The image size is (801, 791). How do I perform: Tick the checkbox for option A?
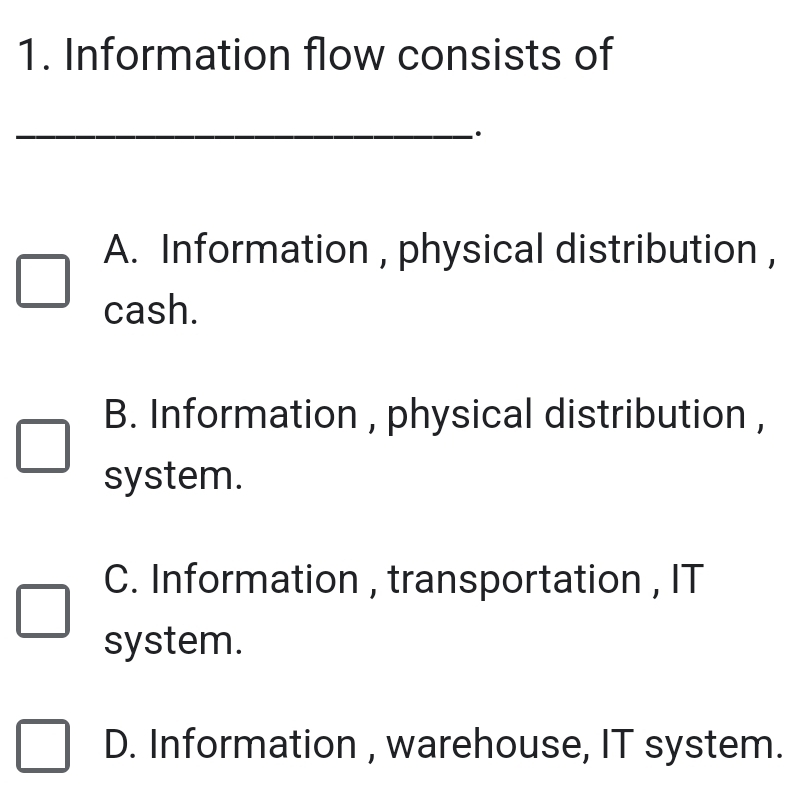pos(43,281)
